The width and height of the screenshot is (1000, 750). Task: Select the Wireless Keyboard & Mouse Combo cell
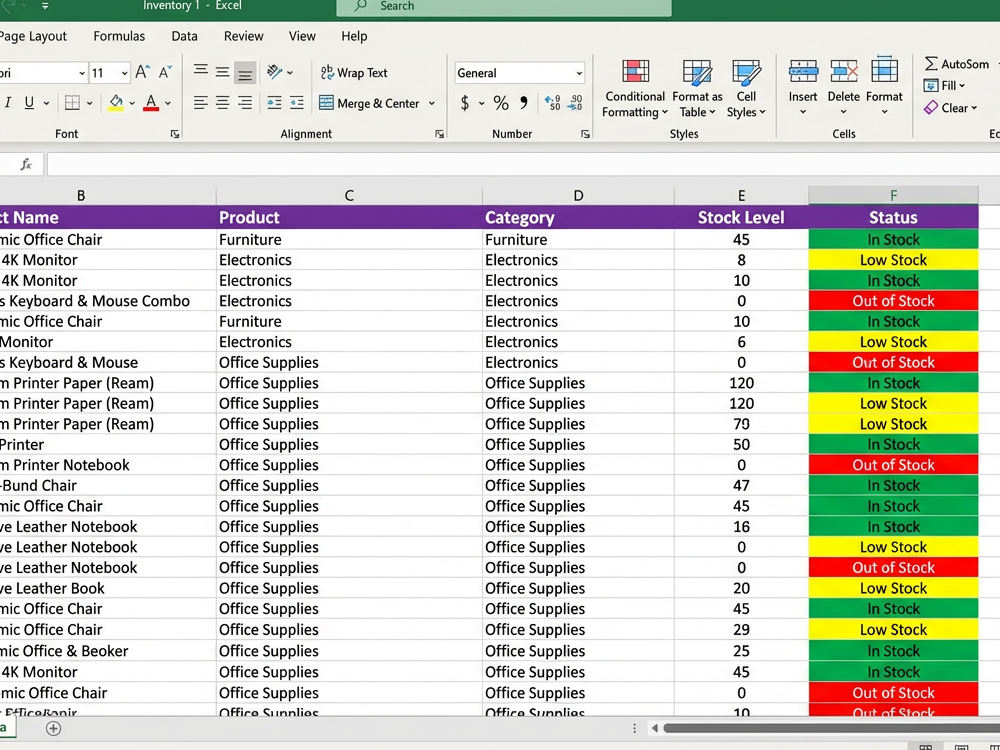click(108, 301)
